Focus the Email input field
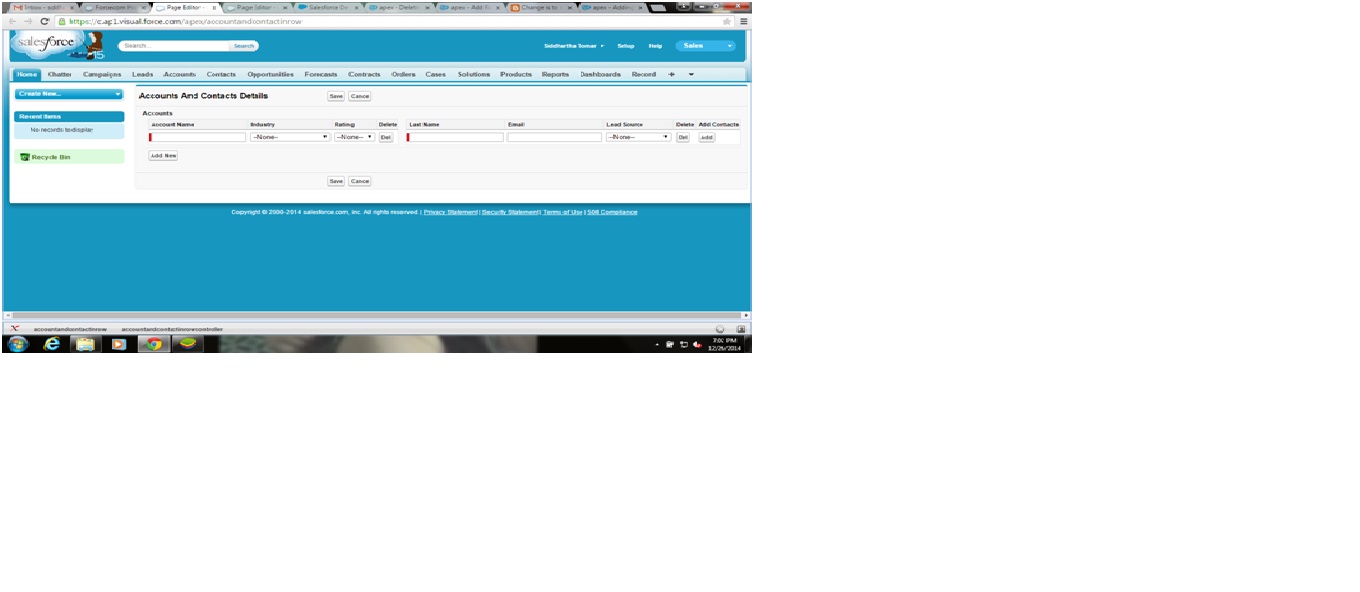The height and width of the screenshot is (592, 1360). coord(554,137)
